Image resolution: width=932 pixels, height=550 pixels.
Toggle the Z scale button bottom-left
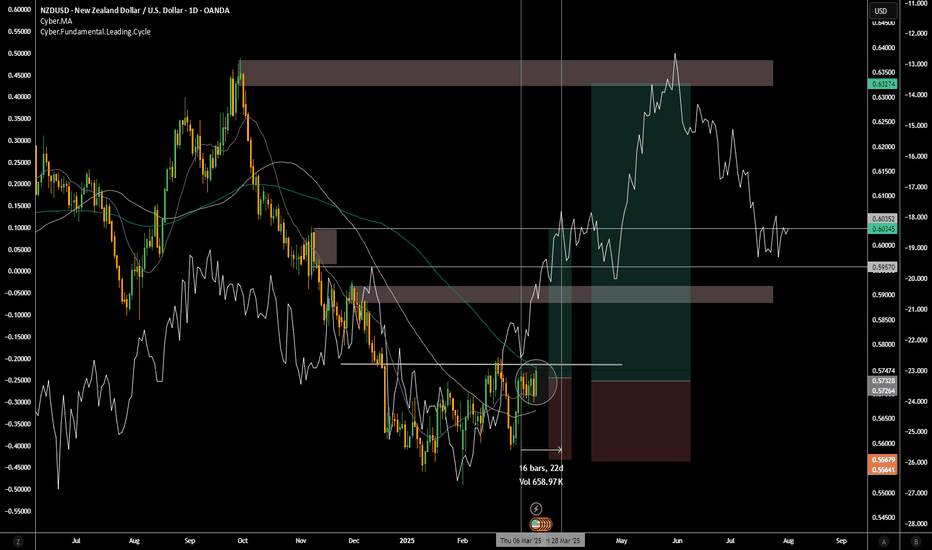[18, 541]
